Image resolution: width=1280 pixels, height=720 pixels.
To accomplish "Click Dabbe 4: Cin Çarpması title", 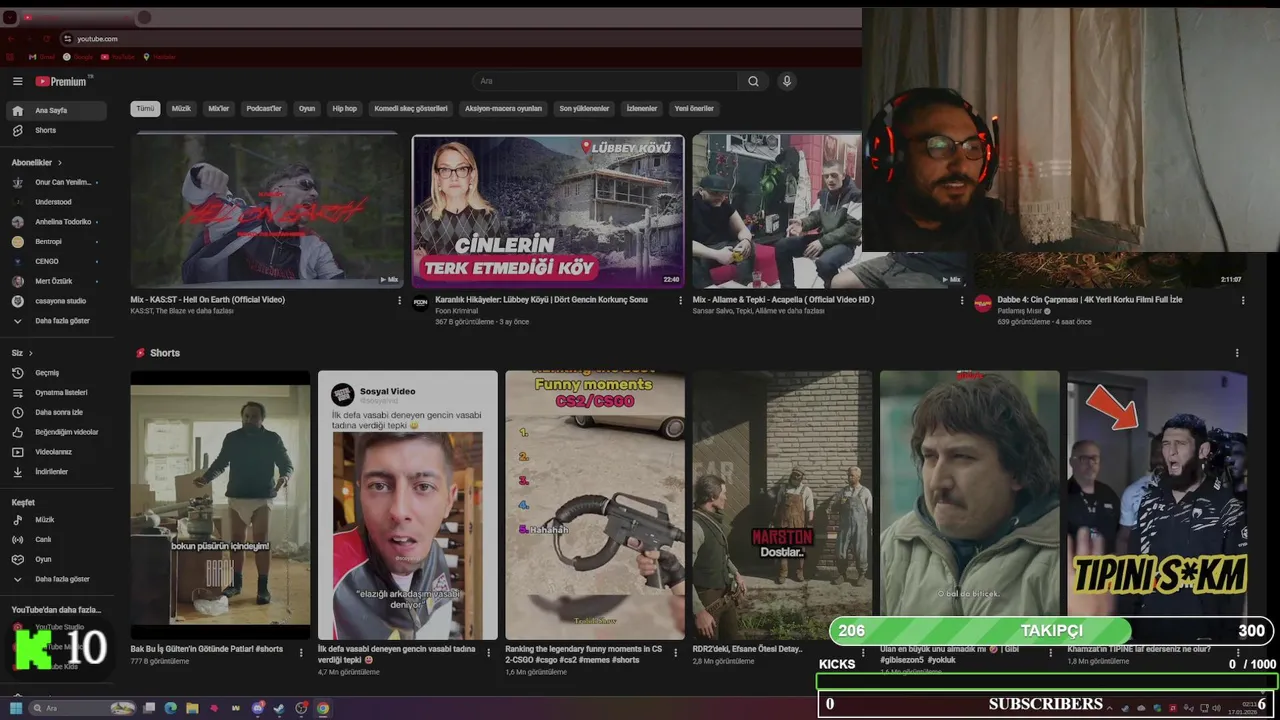I will (x=1090, y=300).
